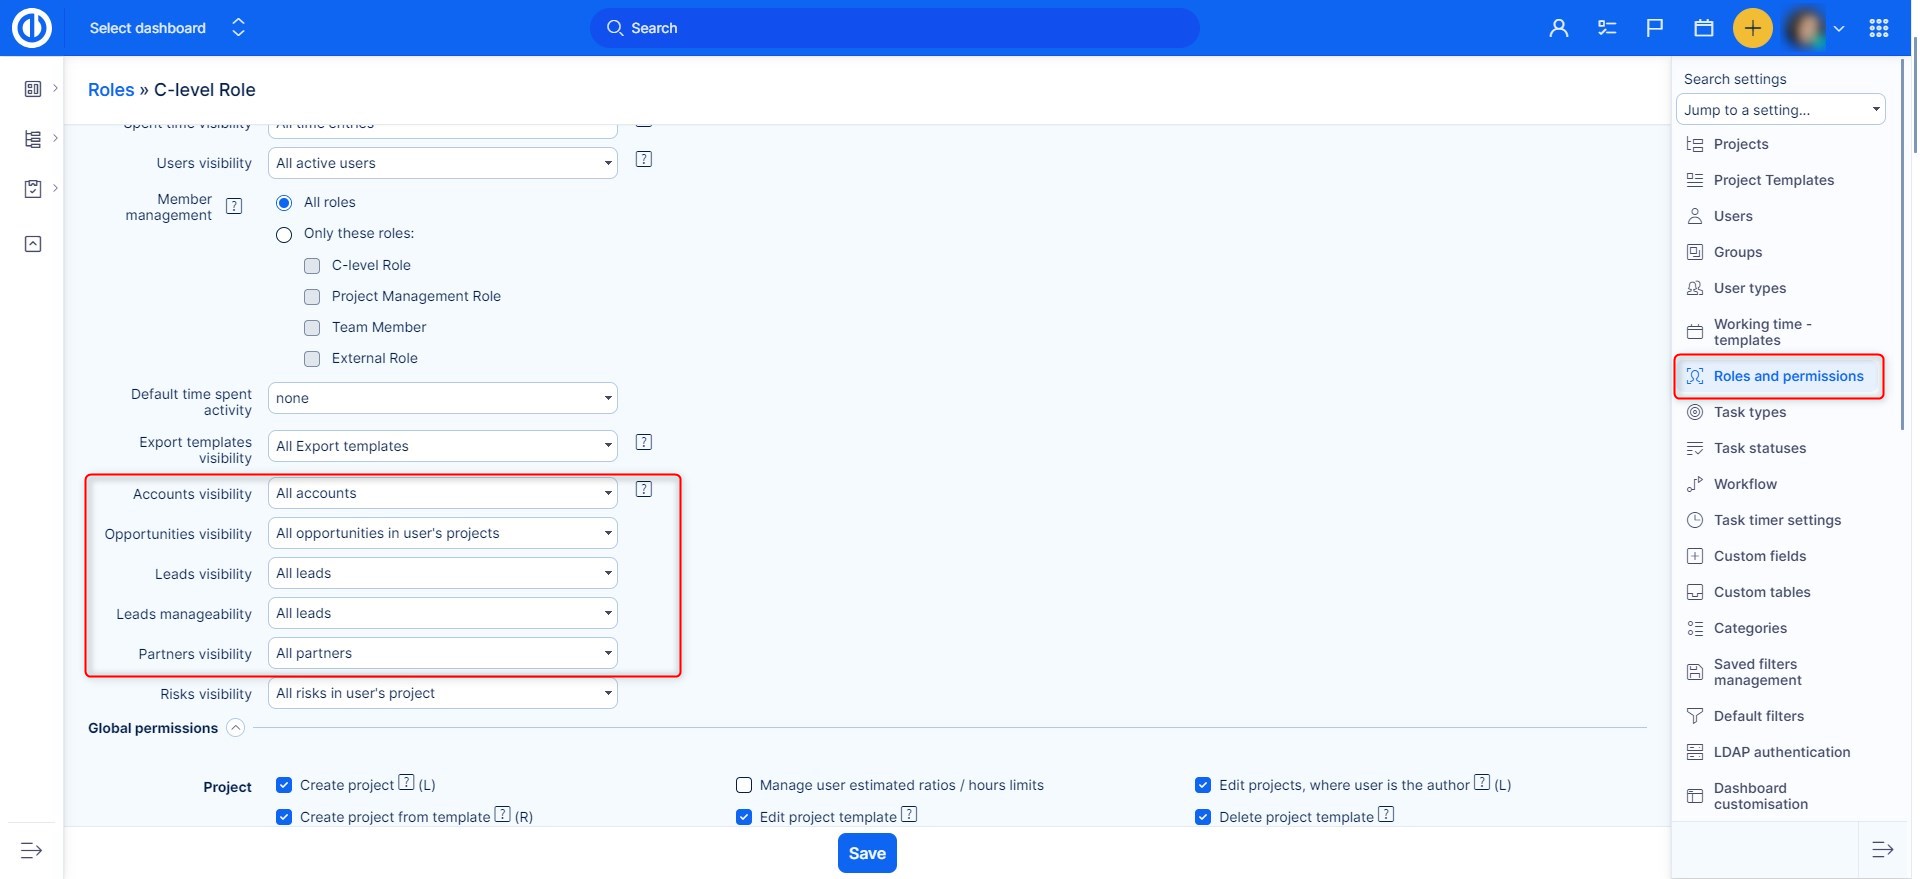Open the apps grid menu icon
1920x879 pixels.
tap(1879, 28)
